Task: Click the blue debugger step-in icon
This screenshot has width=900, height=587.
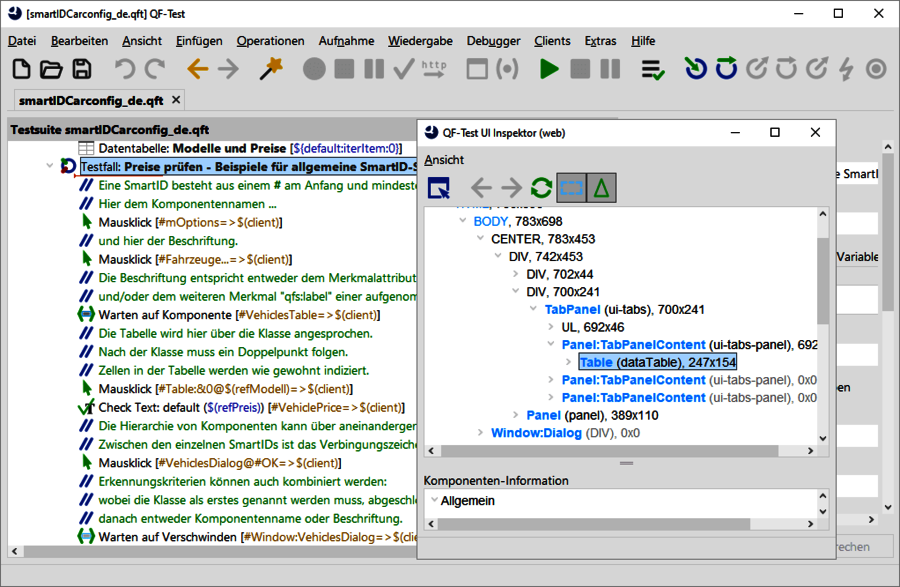Action: [695, 69]
